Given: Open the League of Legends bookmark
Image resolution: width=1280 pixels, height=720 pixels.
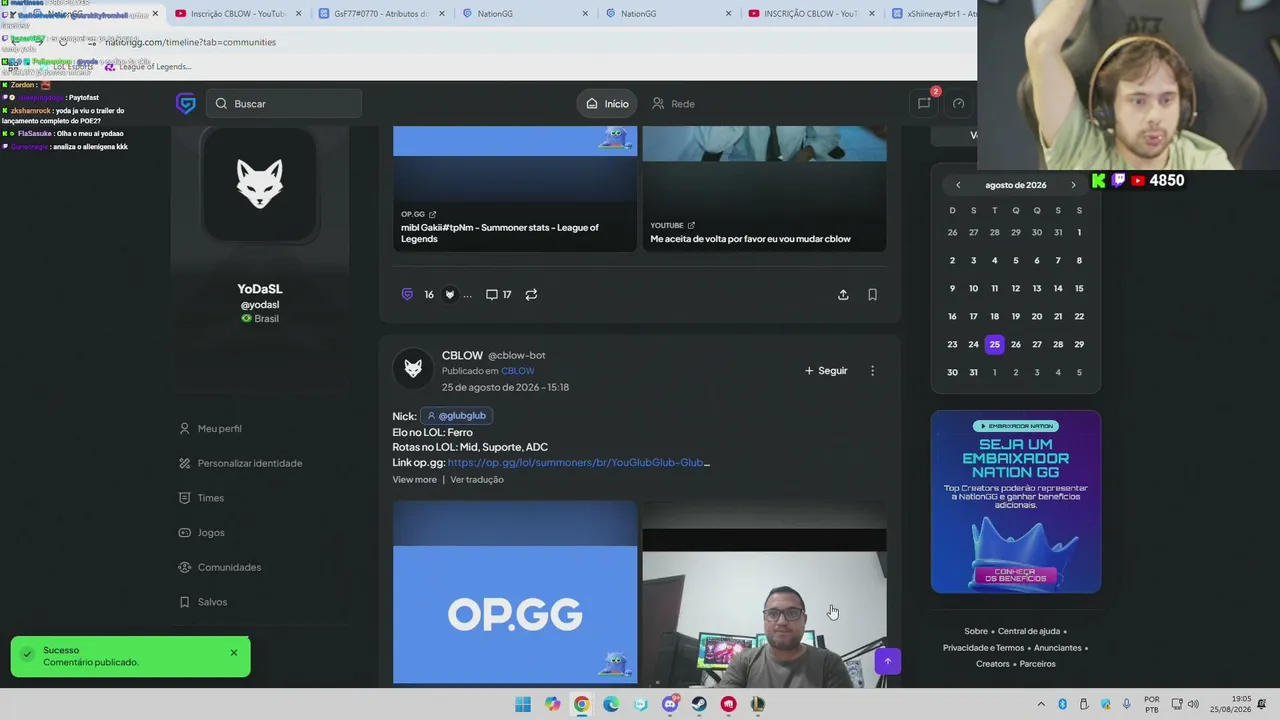Looking at the screenshot, I should pos(147,67).
